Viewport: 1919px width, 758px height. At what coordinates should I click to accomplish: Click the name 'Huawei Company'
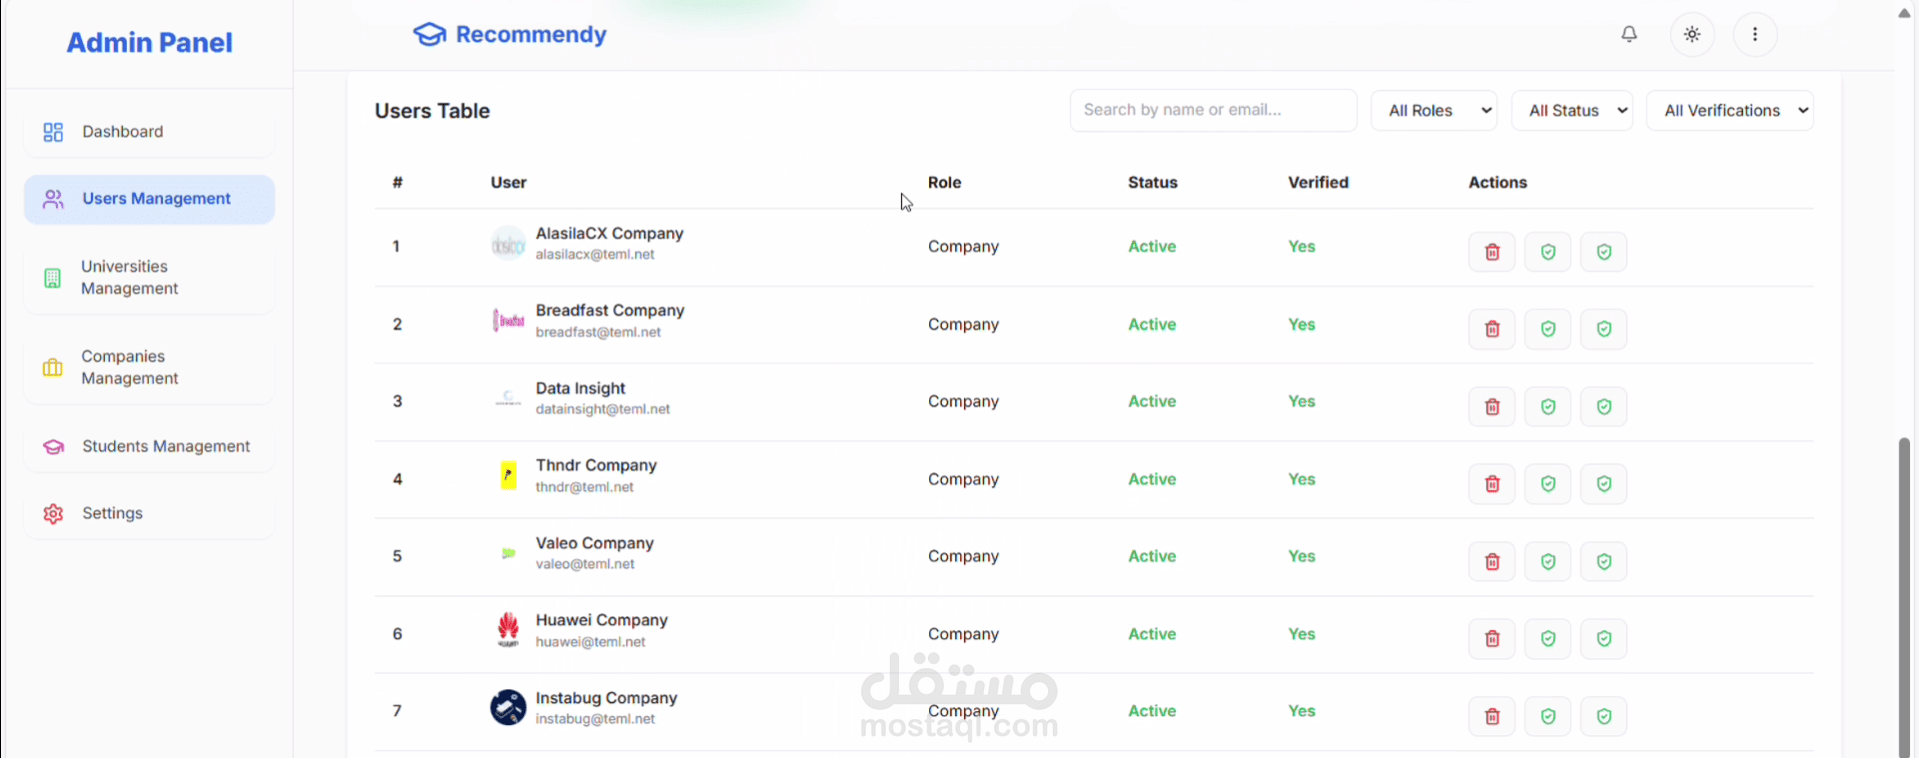[x=601, y=620]
